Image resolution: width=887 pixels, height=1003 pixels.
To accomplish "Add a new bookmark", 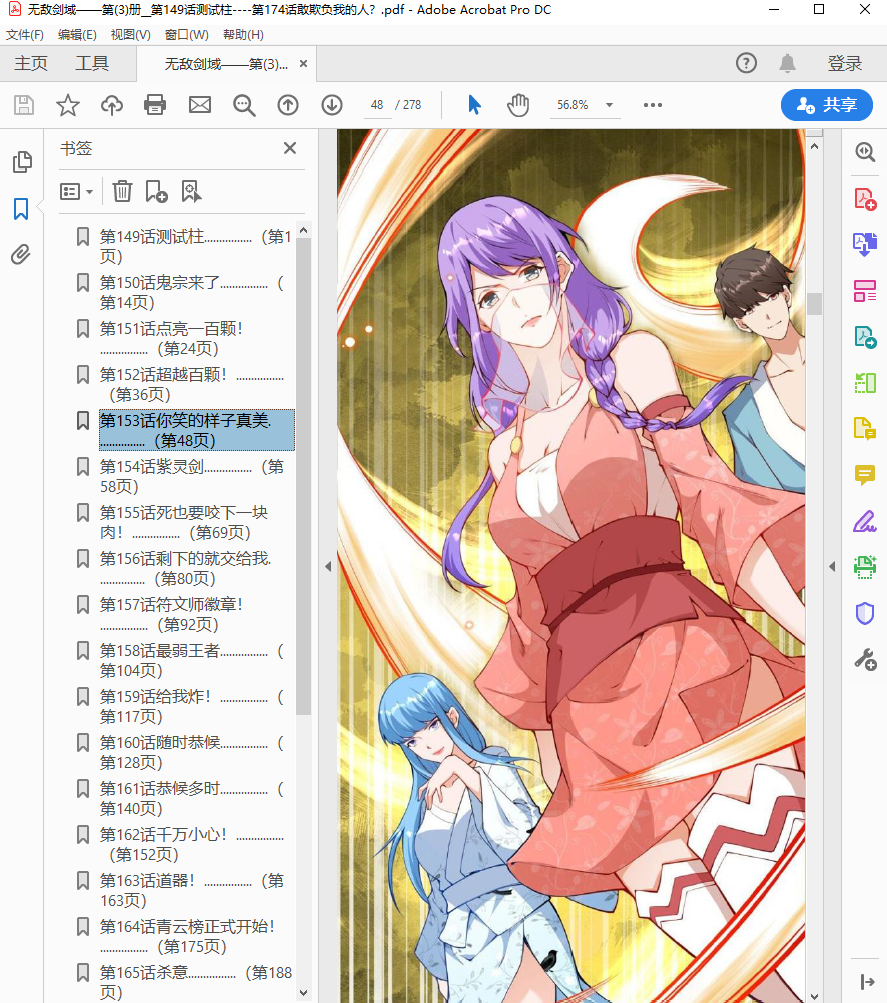I will (156, 191).
